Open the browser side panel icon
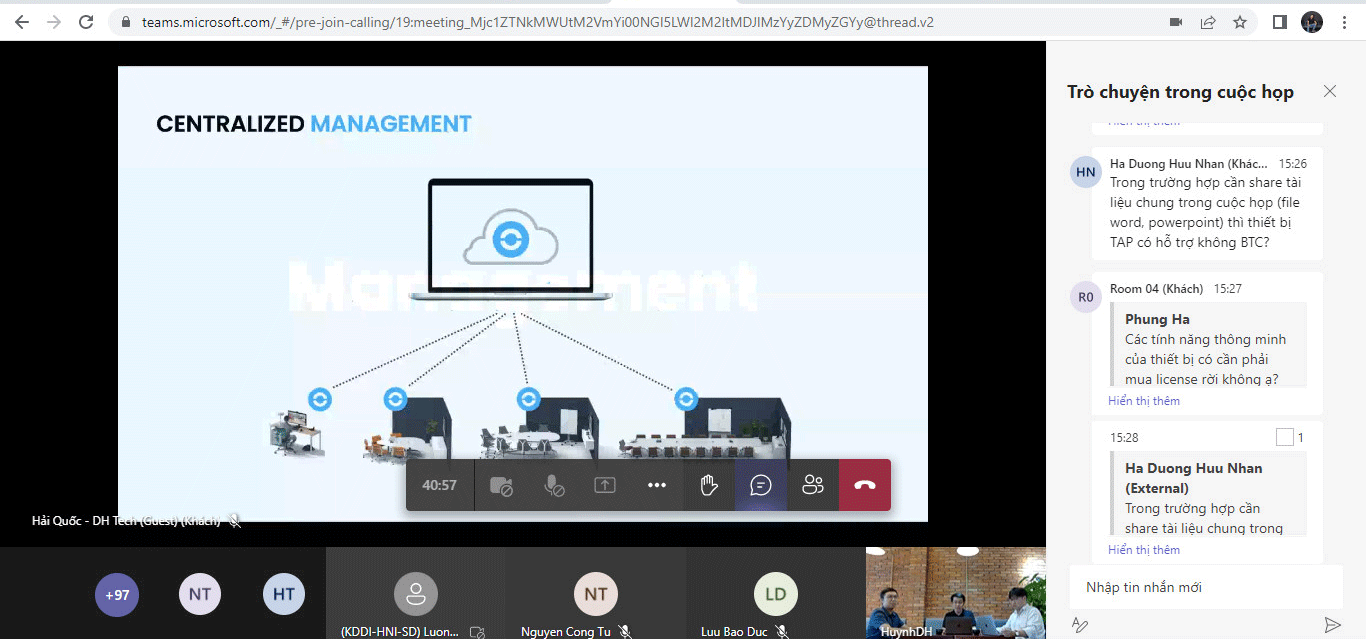 point(1279,21)
